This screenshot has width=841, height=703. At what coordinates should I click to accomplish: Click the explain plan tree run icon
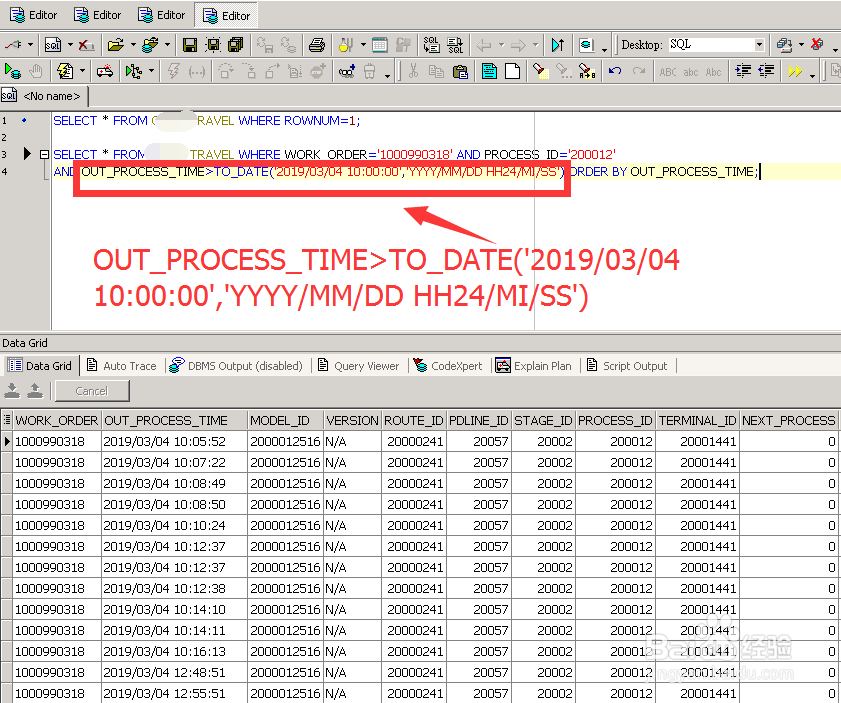(x=133, y=71)
